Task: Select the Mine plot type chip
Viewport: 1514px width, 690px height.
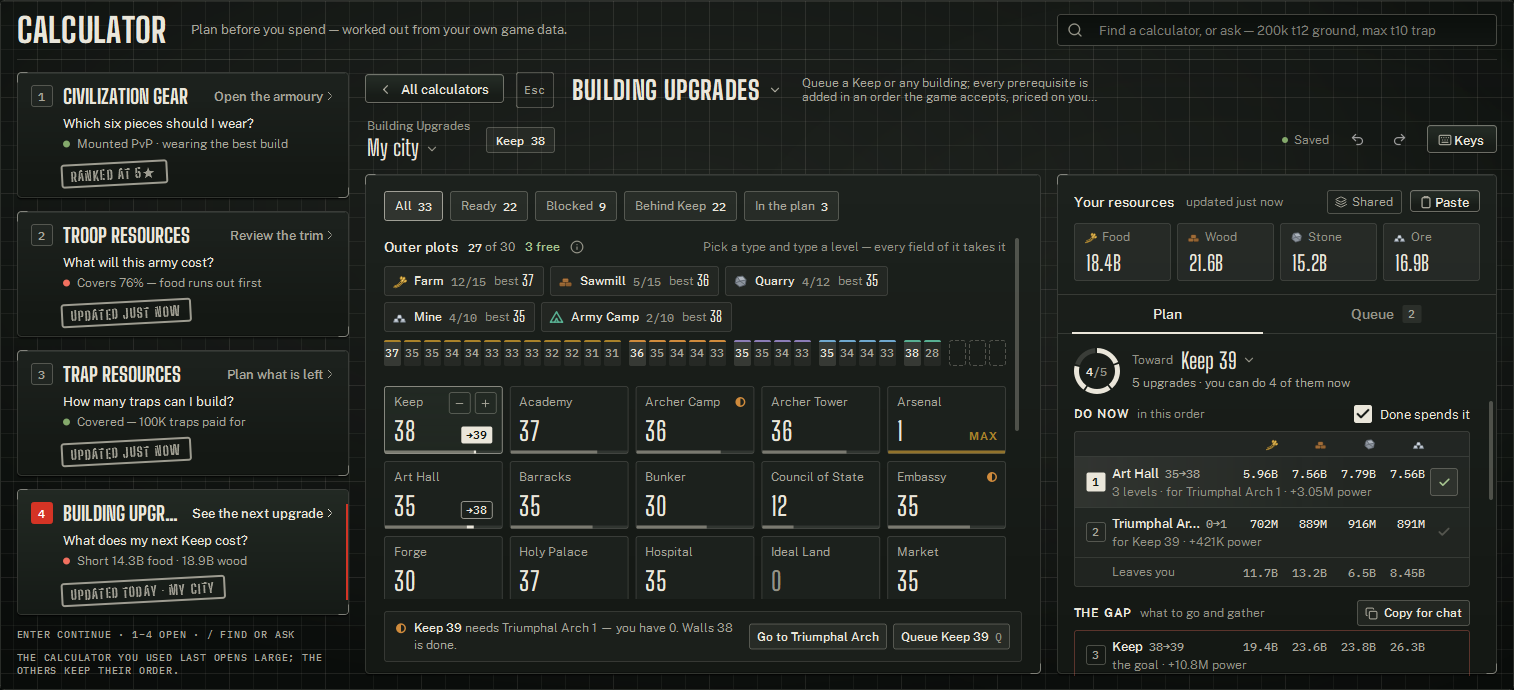Action: [459, 317]
